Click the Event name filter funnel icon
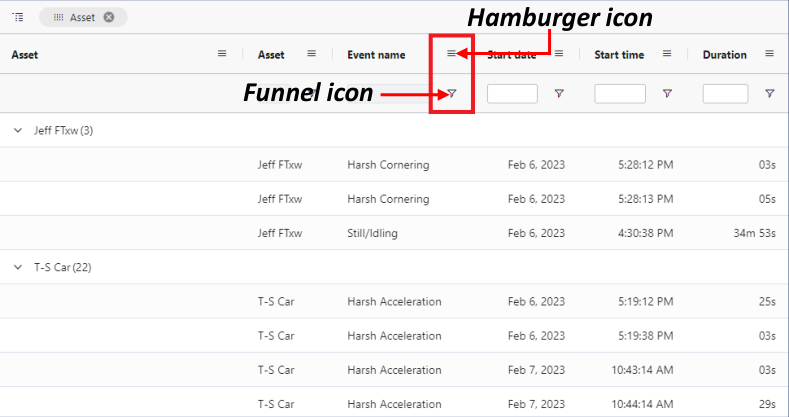789x417 pixels. click(452, 93)
